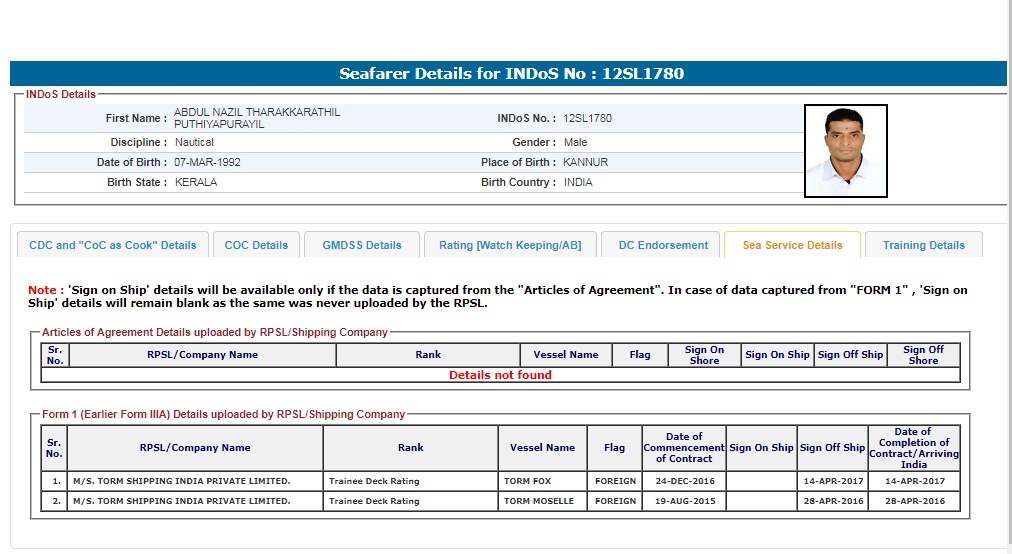Click the INDoS No. value 12SL1780

click(587, 119)
